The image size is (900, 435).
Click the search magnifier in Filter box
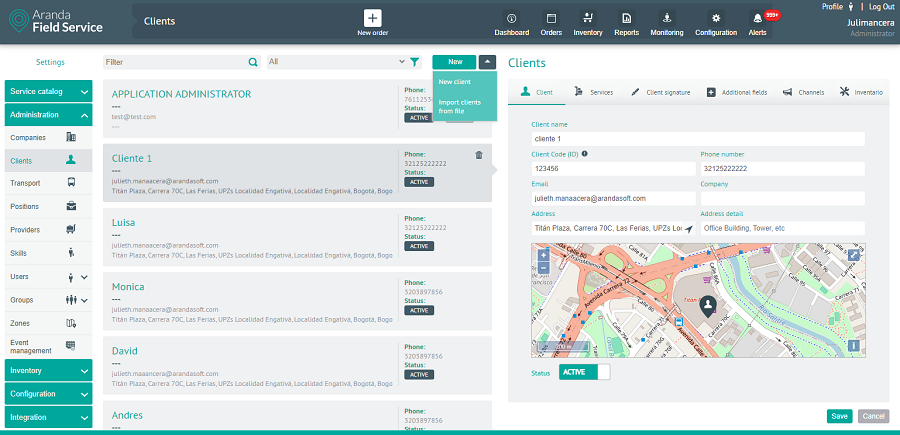coord(253,62)
